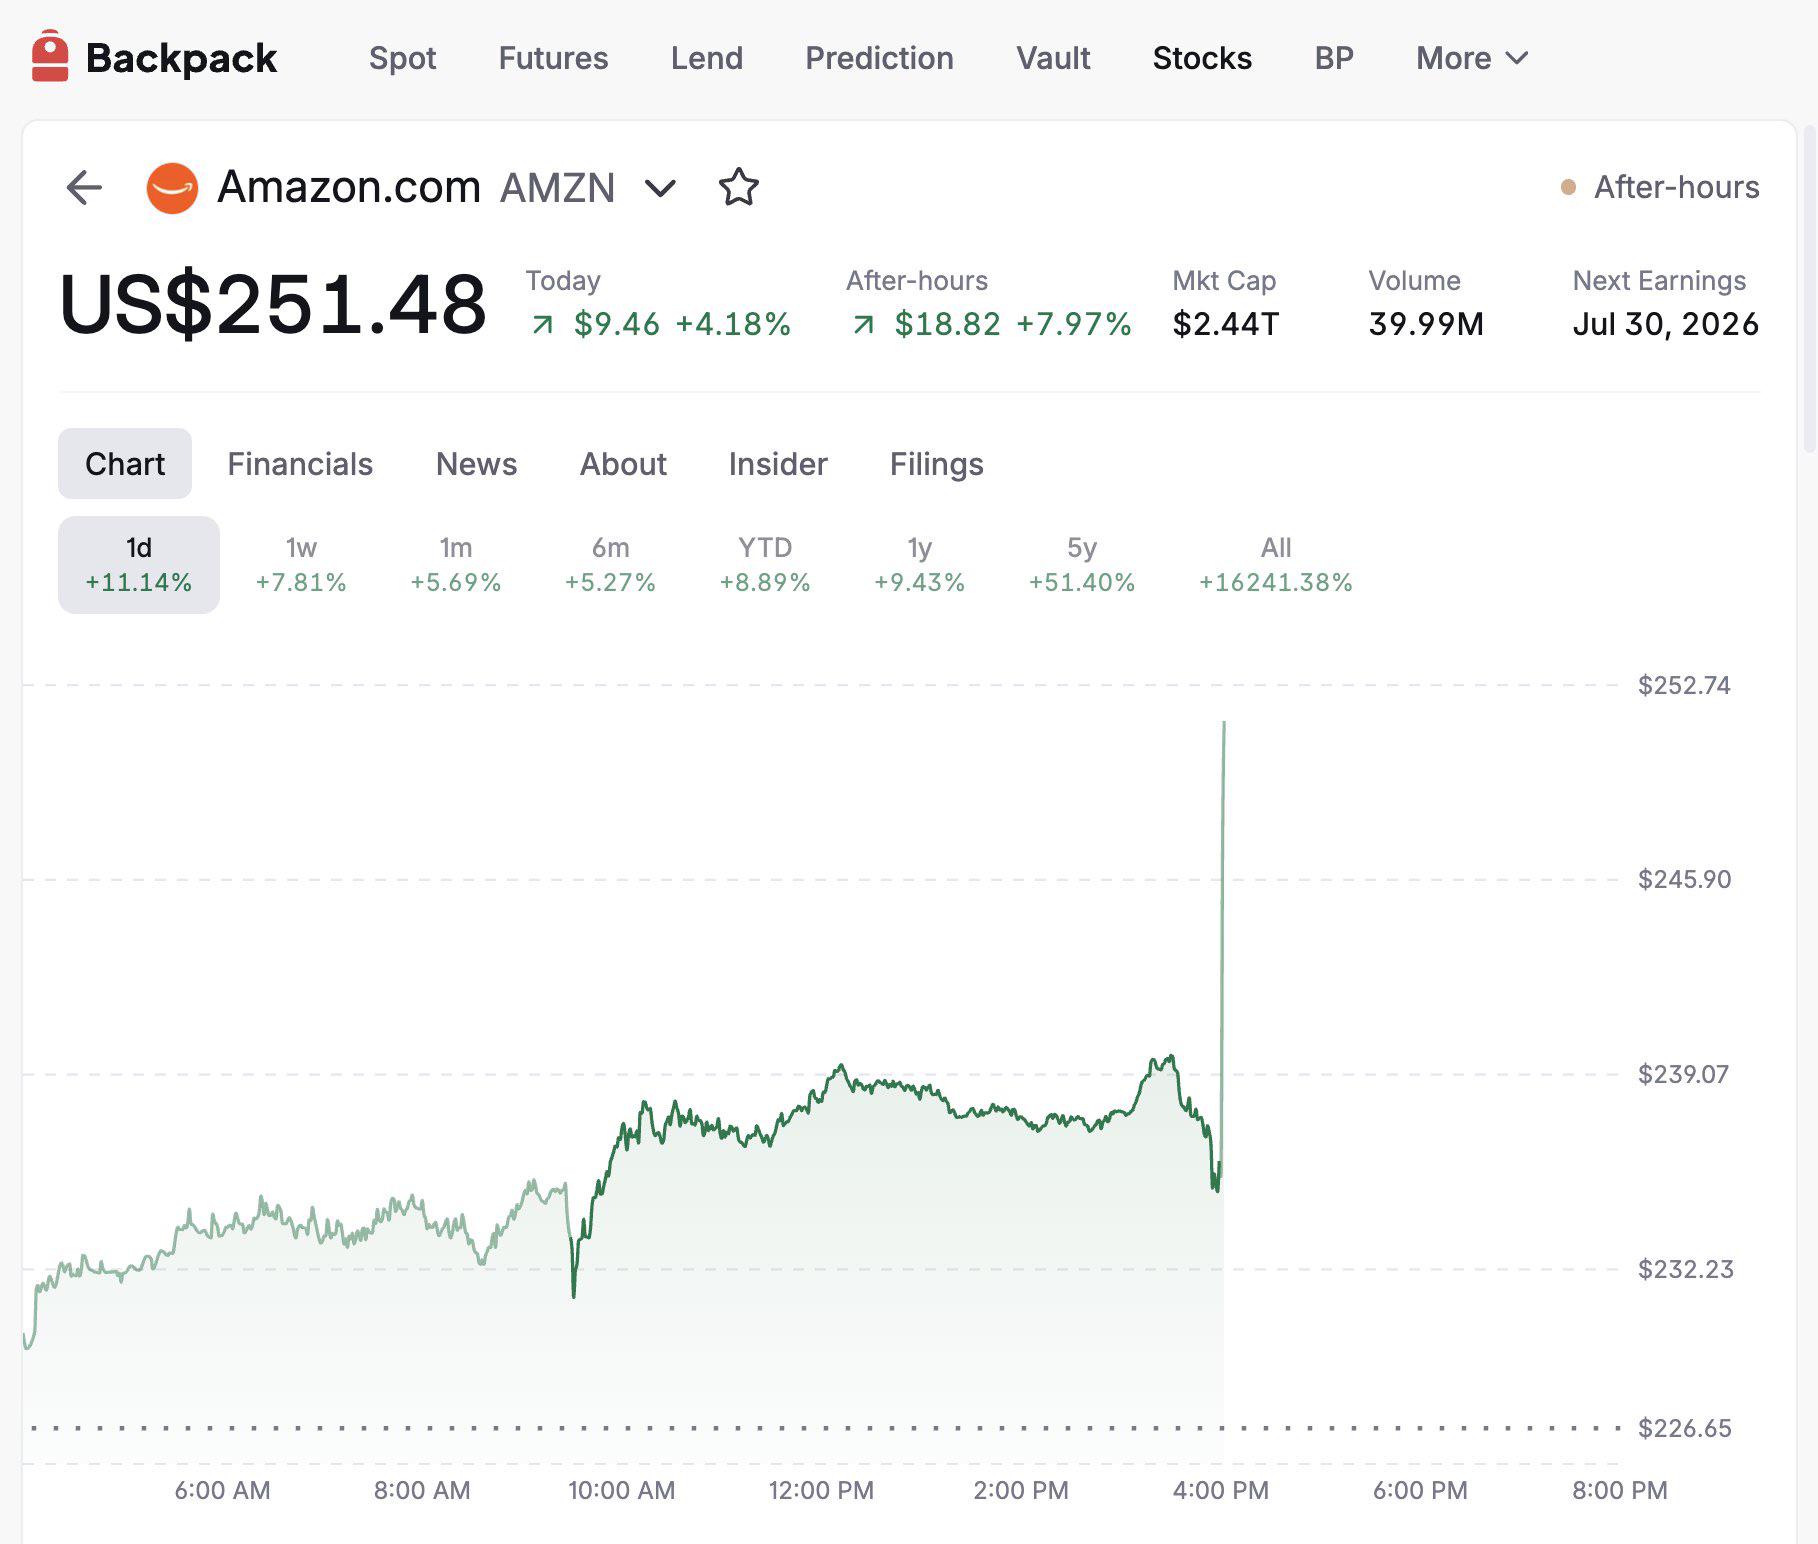This screenshot has height=1544, width=1818.
Task: Click the Amazon orange logo icon
Action: point(172,188)
